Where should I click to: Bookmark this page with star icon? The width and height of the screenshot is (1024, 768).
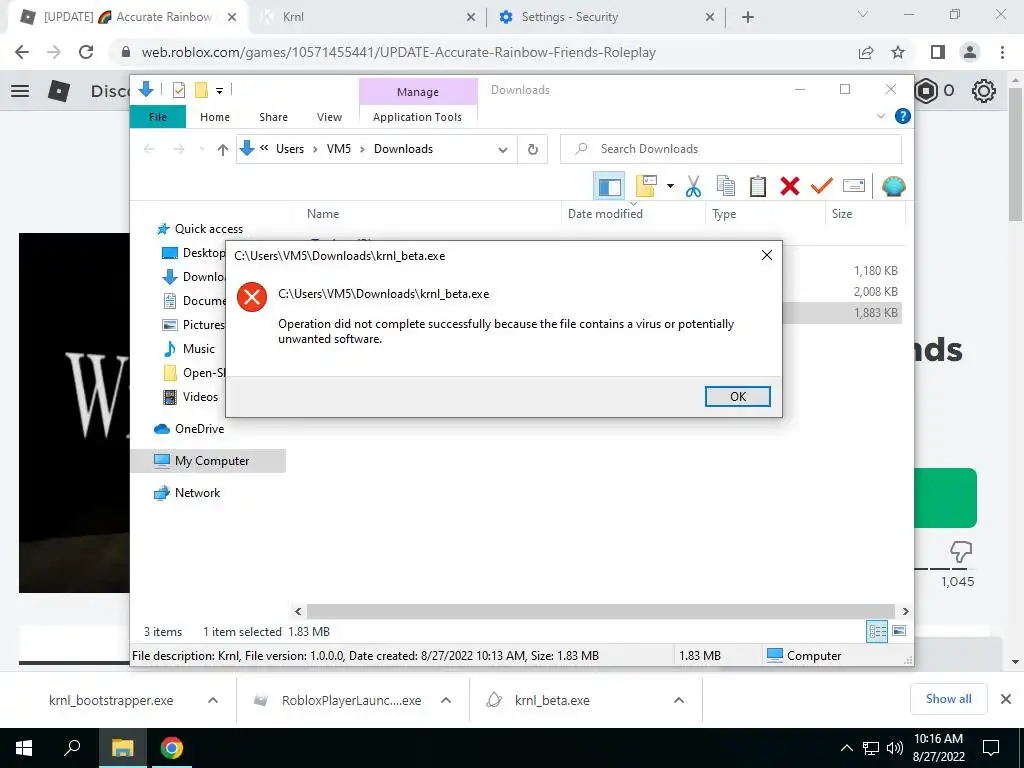click(898, 52)
